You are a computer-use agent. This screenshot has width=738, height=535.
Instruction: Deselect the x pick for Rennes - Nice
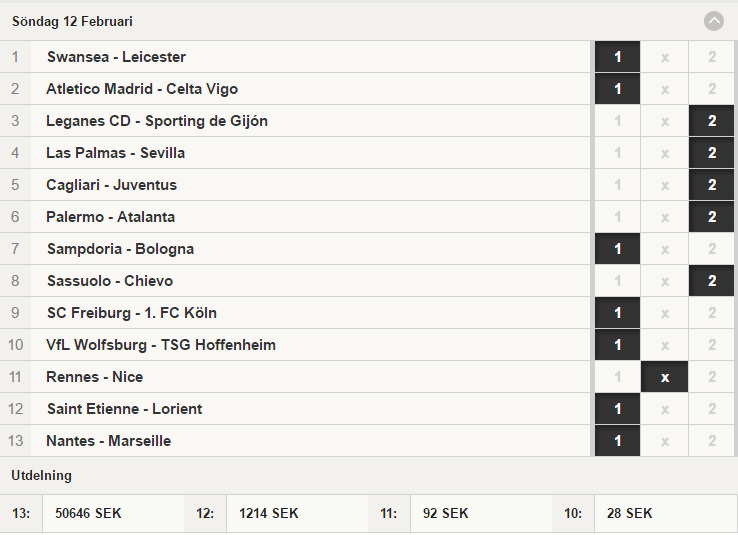coord(664,377)
